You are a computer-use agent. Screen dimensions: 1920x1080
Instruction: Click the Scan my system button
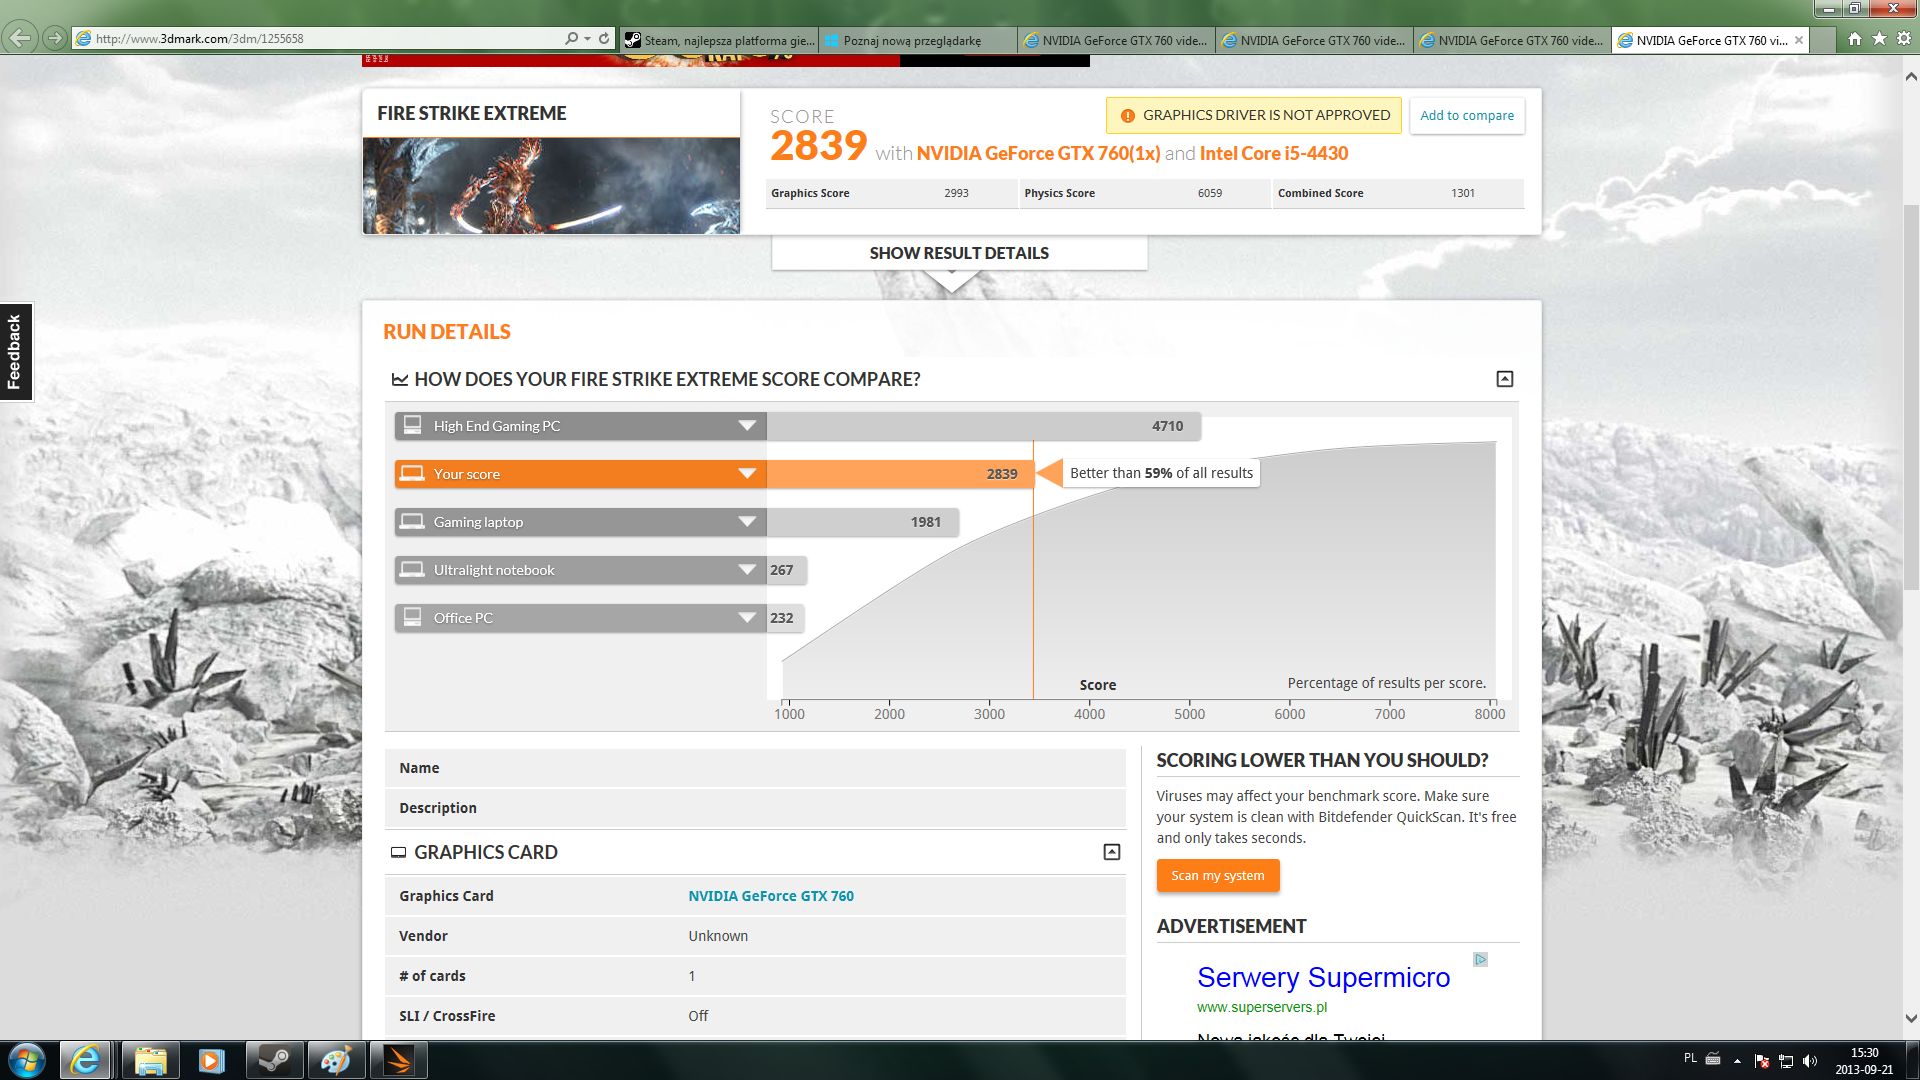click(x=1217, y=875)
